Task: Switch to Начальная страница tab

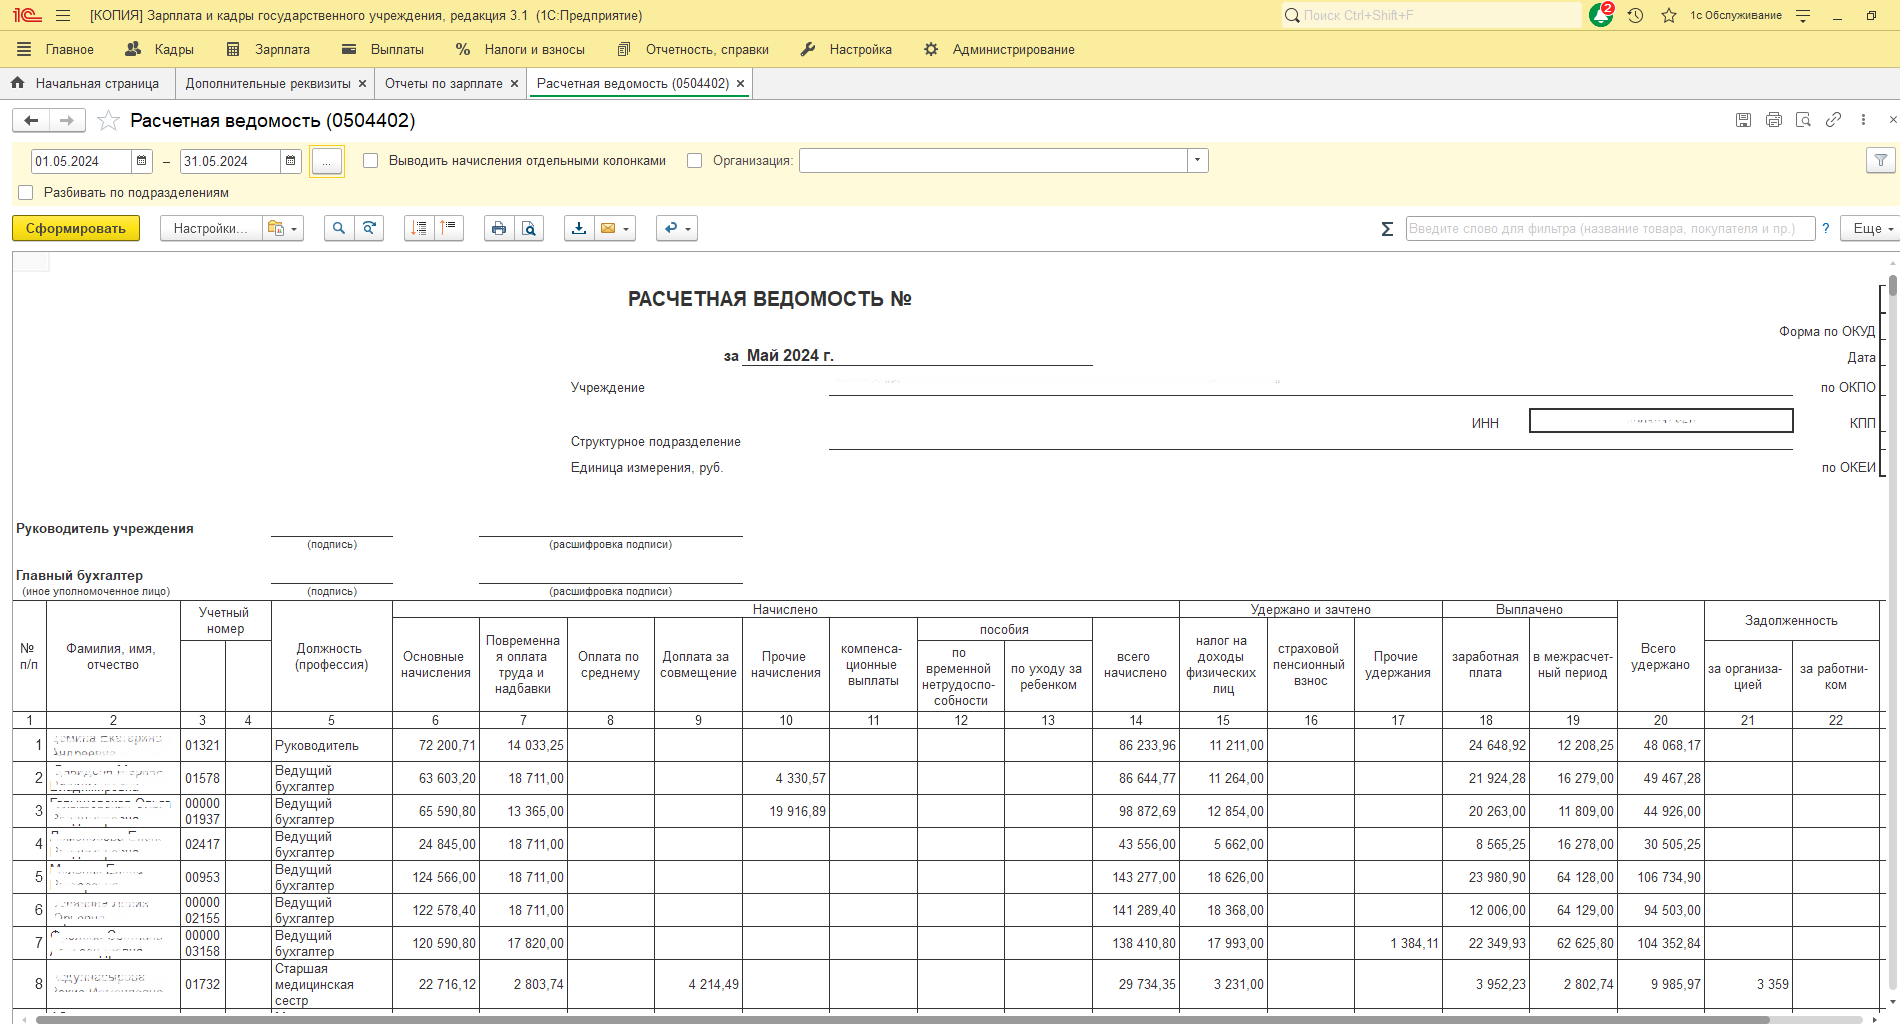Action: [86, 83]
